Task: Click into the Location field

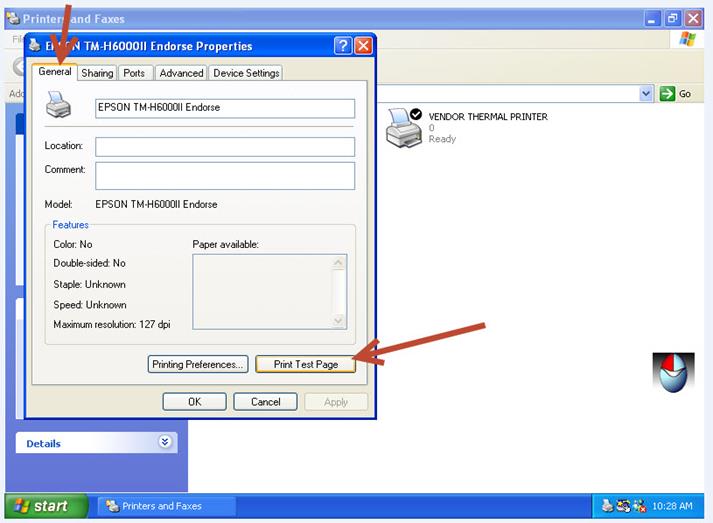Action: [225, 147]
